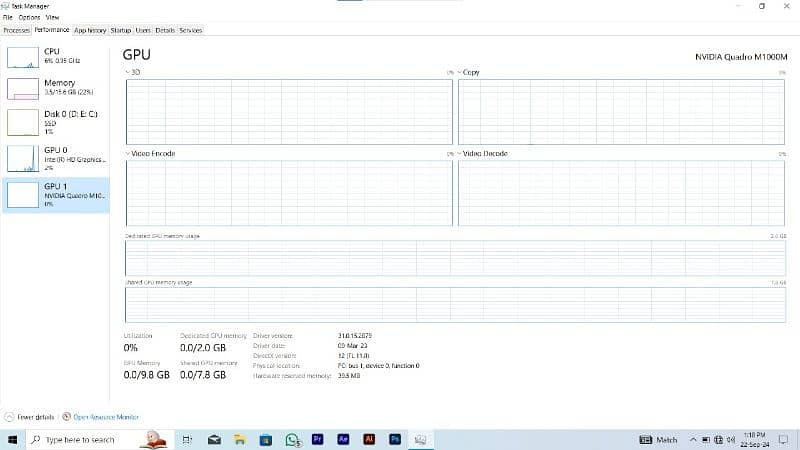800x450 pixels.
Task: Click the Windows Start button
Action: tap(13, 439)
